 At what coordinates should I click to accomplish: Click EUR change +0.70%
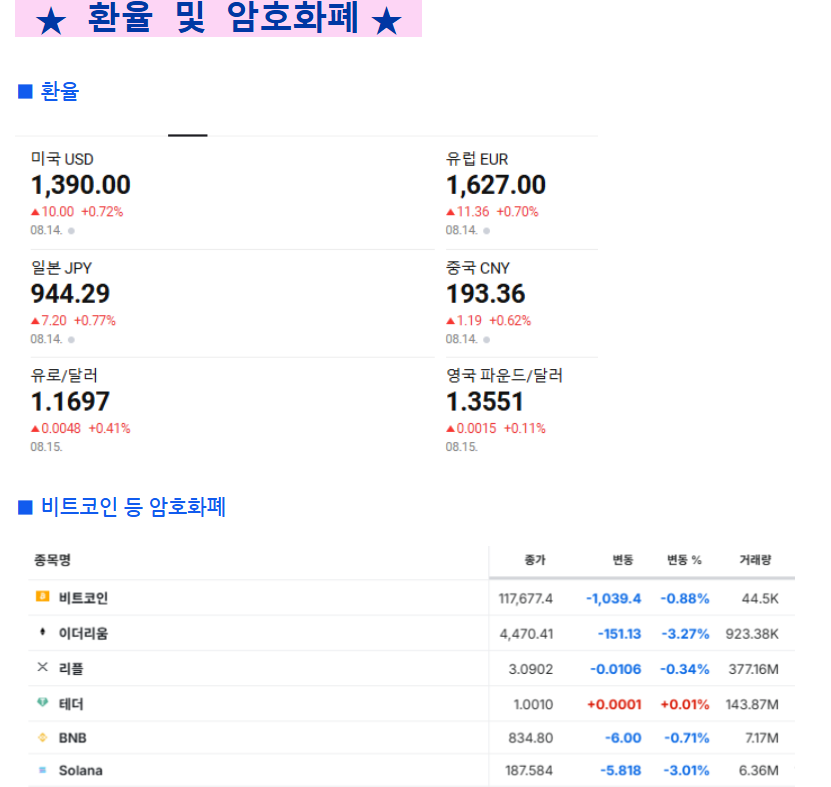point(517,211)
